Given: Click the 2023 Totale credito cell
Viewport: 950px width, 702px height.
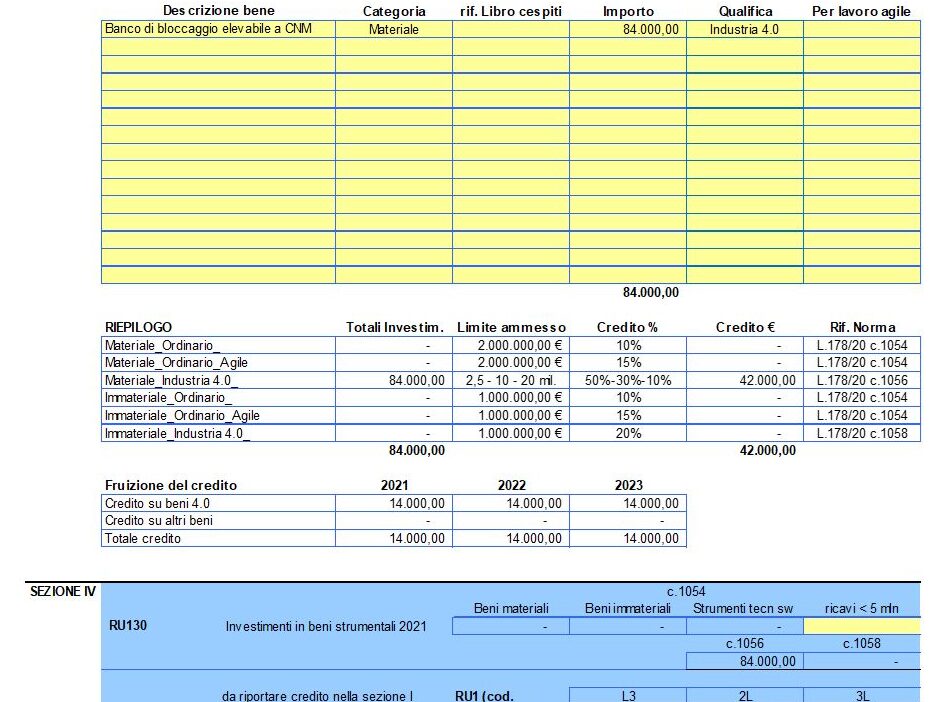Looking at the screenshot, I should click(628, 538).
